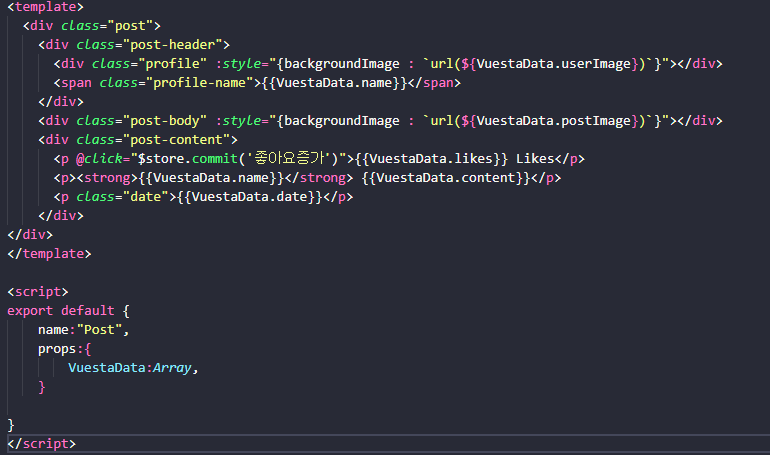The width and height of the screenshot is (770, 455).
Task: Click {{VuestaData.content}} interpolation
Action: pyautogui.click(x=446, y=178)
